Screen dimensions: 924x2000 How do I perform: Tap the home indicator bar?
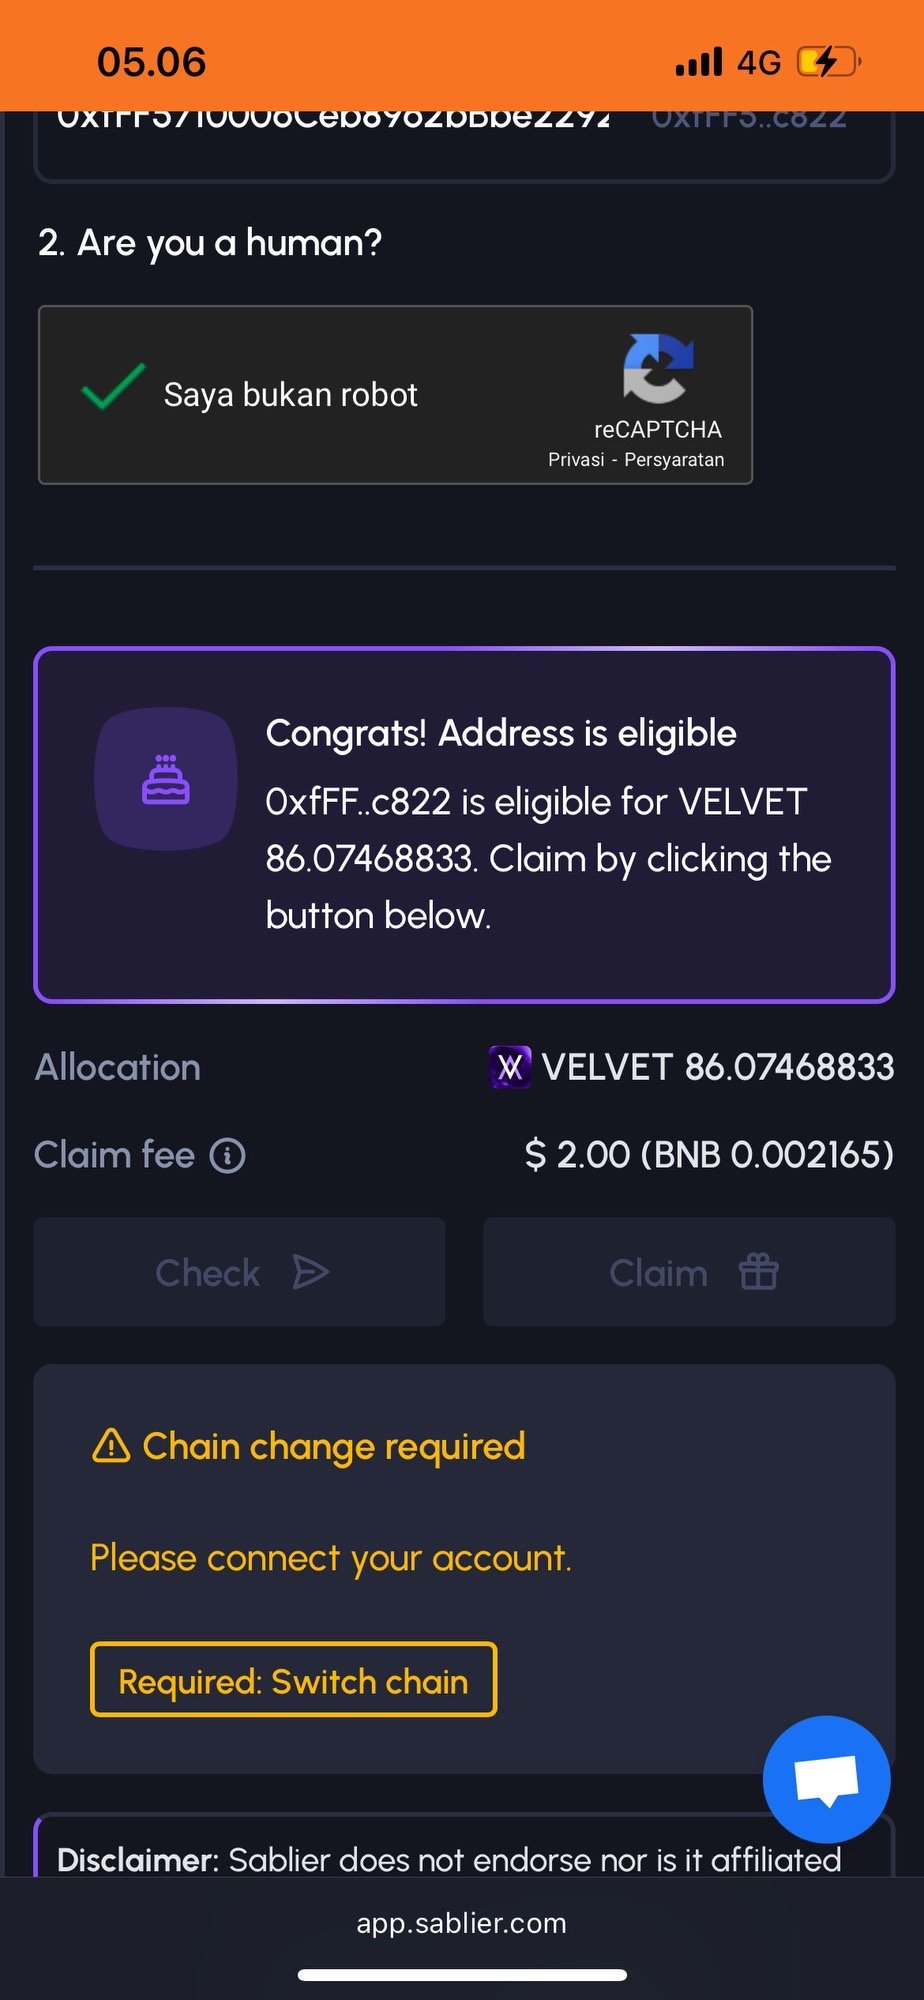point(462,1975)
